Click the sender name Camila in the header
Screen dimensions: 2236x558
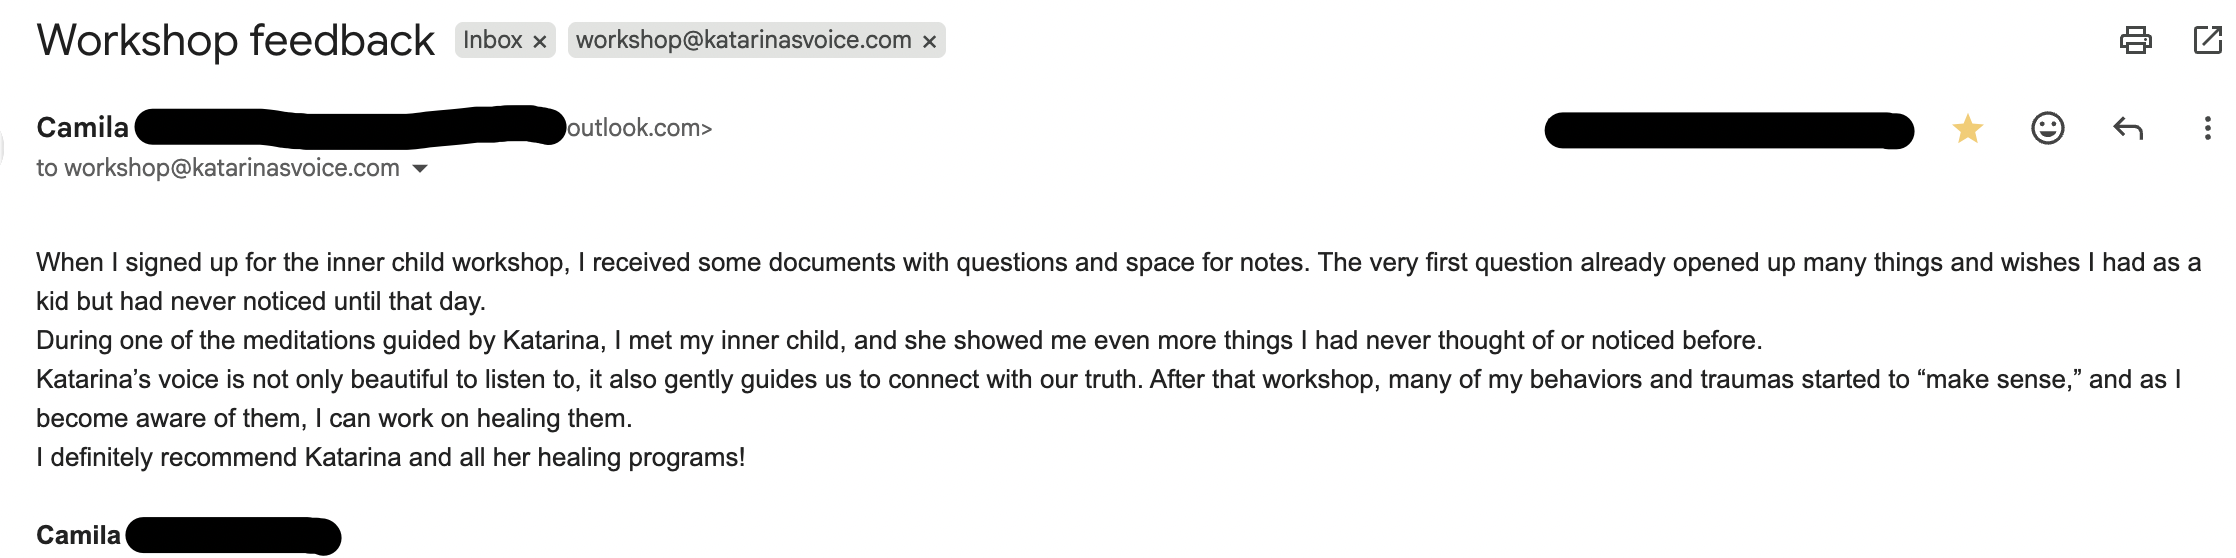click(82, 128)
